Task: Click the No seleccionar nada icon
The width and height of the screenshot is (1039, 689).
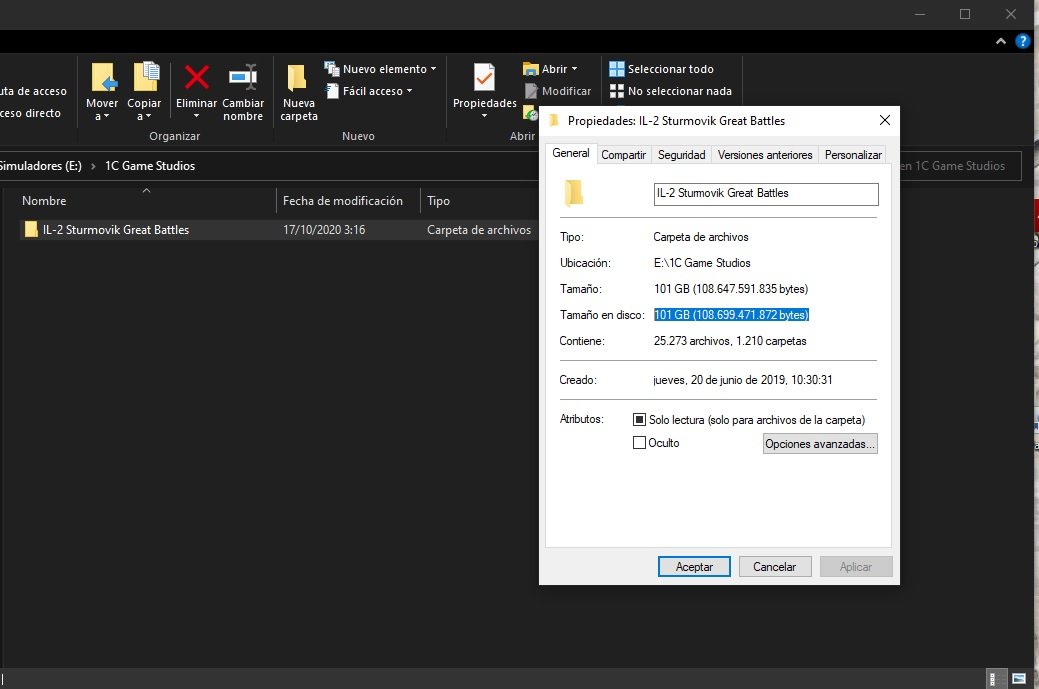Action: [617, 91]
